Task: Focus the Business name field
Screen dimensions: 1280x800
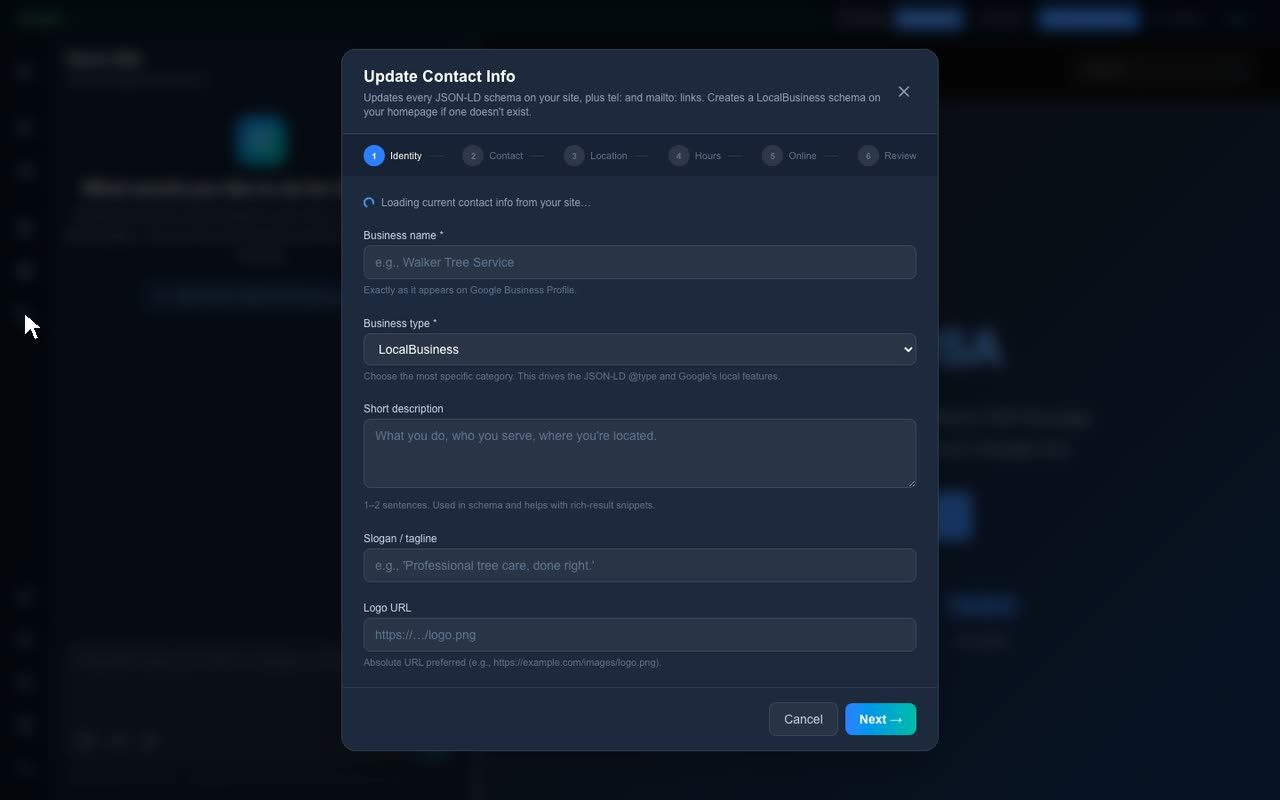Action: pyautogui.click(x=640, y=262)
